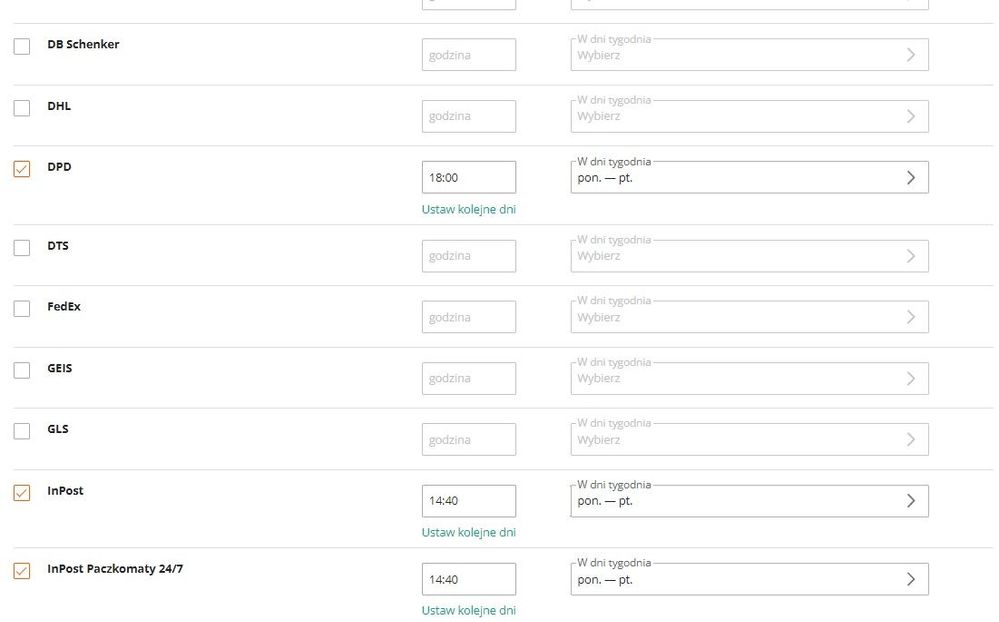
Task: Tick the FedEx checkbox
Action: (x=22, y=309)
